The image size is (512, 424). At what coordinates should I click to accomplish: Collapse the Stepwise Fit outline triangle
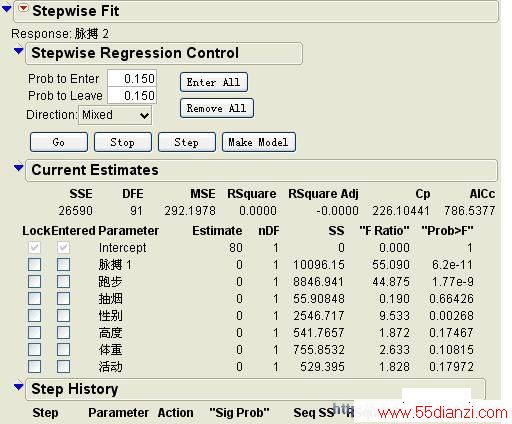[7, 9]
